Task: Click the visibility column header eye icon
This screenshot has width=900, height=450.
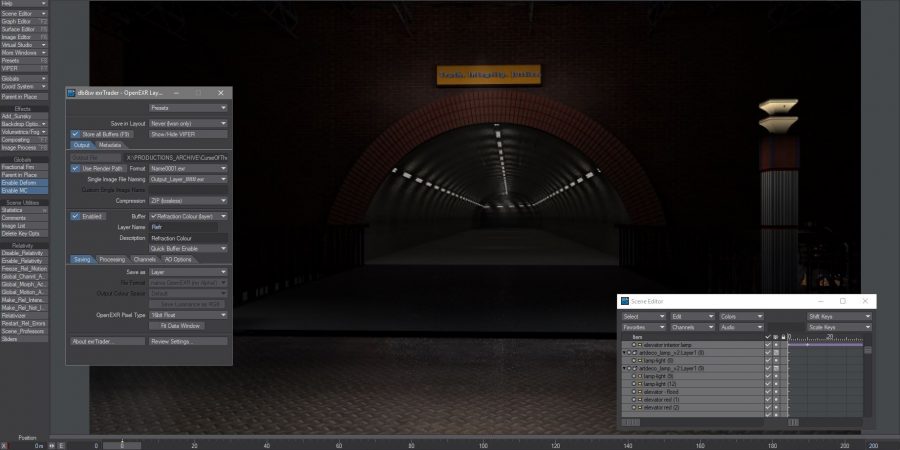Action: click(x=776, y=337)
